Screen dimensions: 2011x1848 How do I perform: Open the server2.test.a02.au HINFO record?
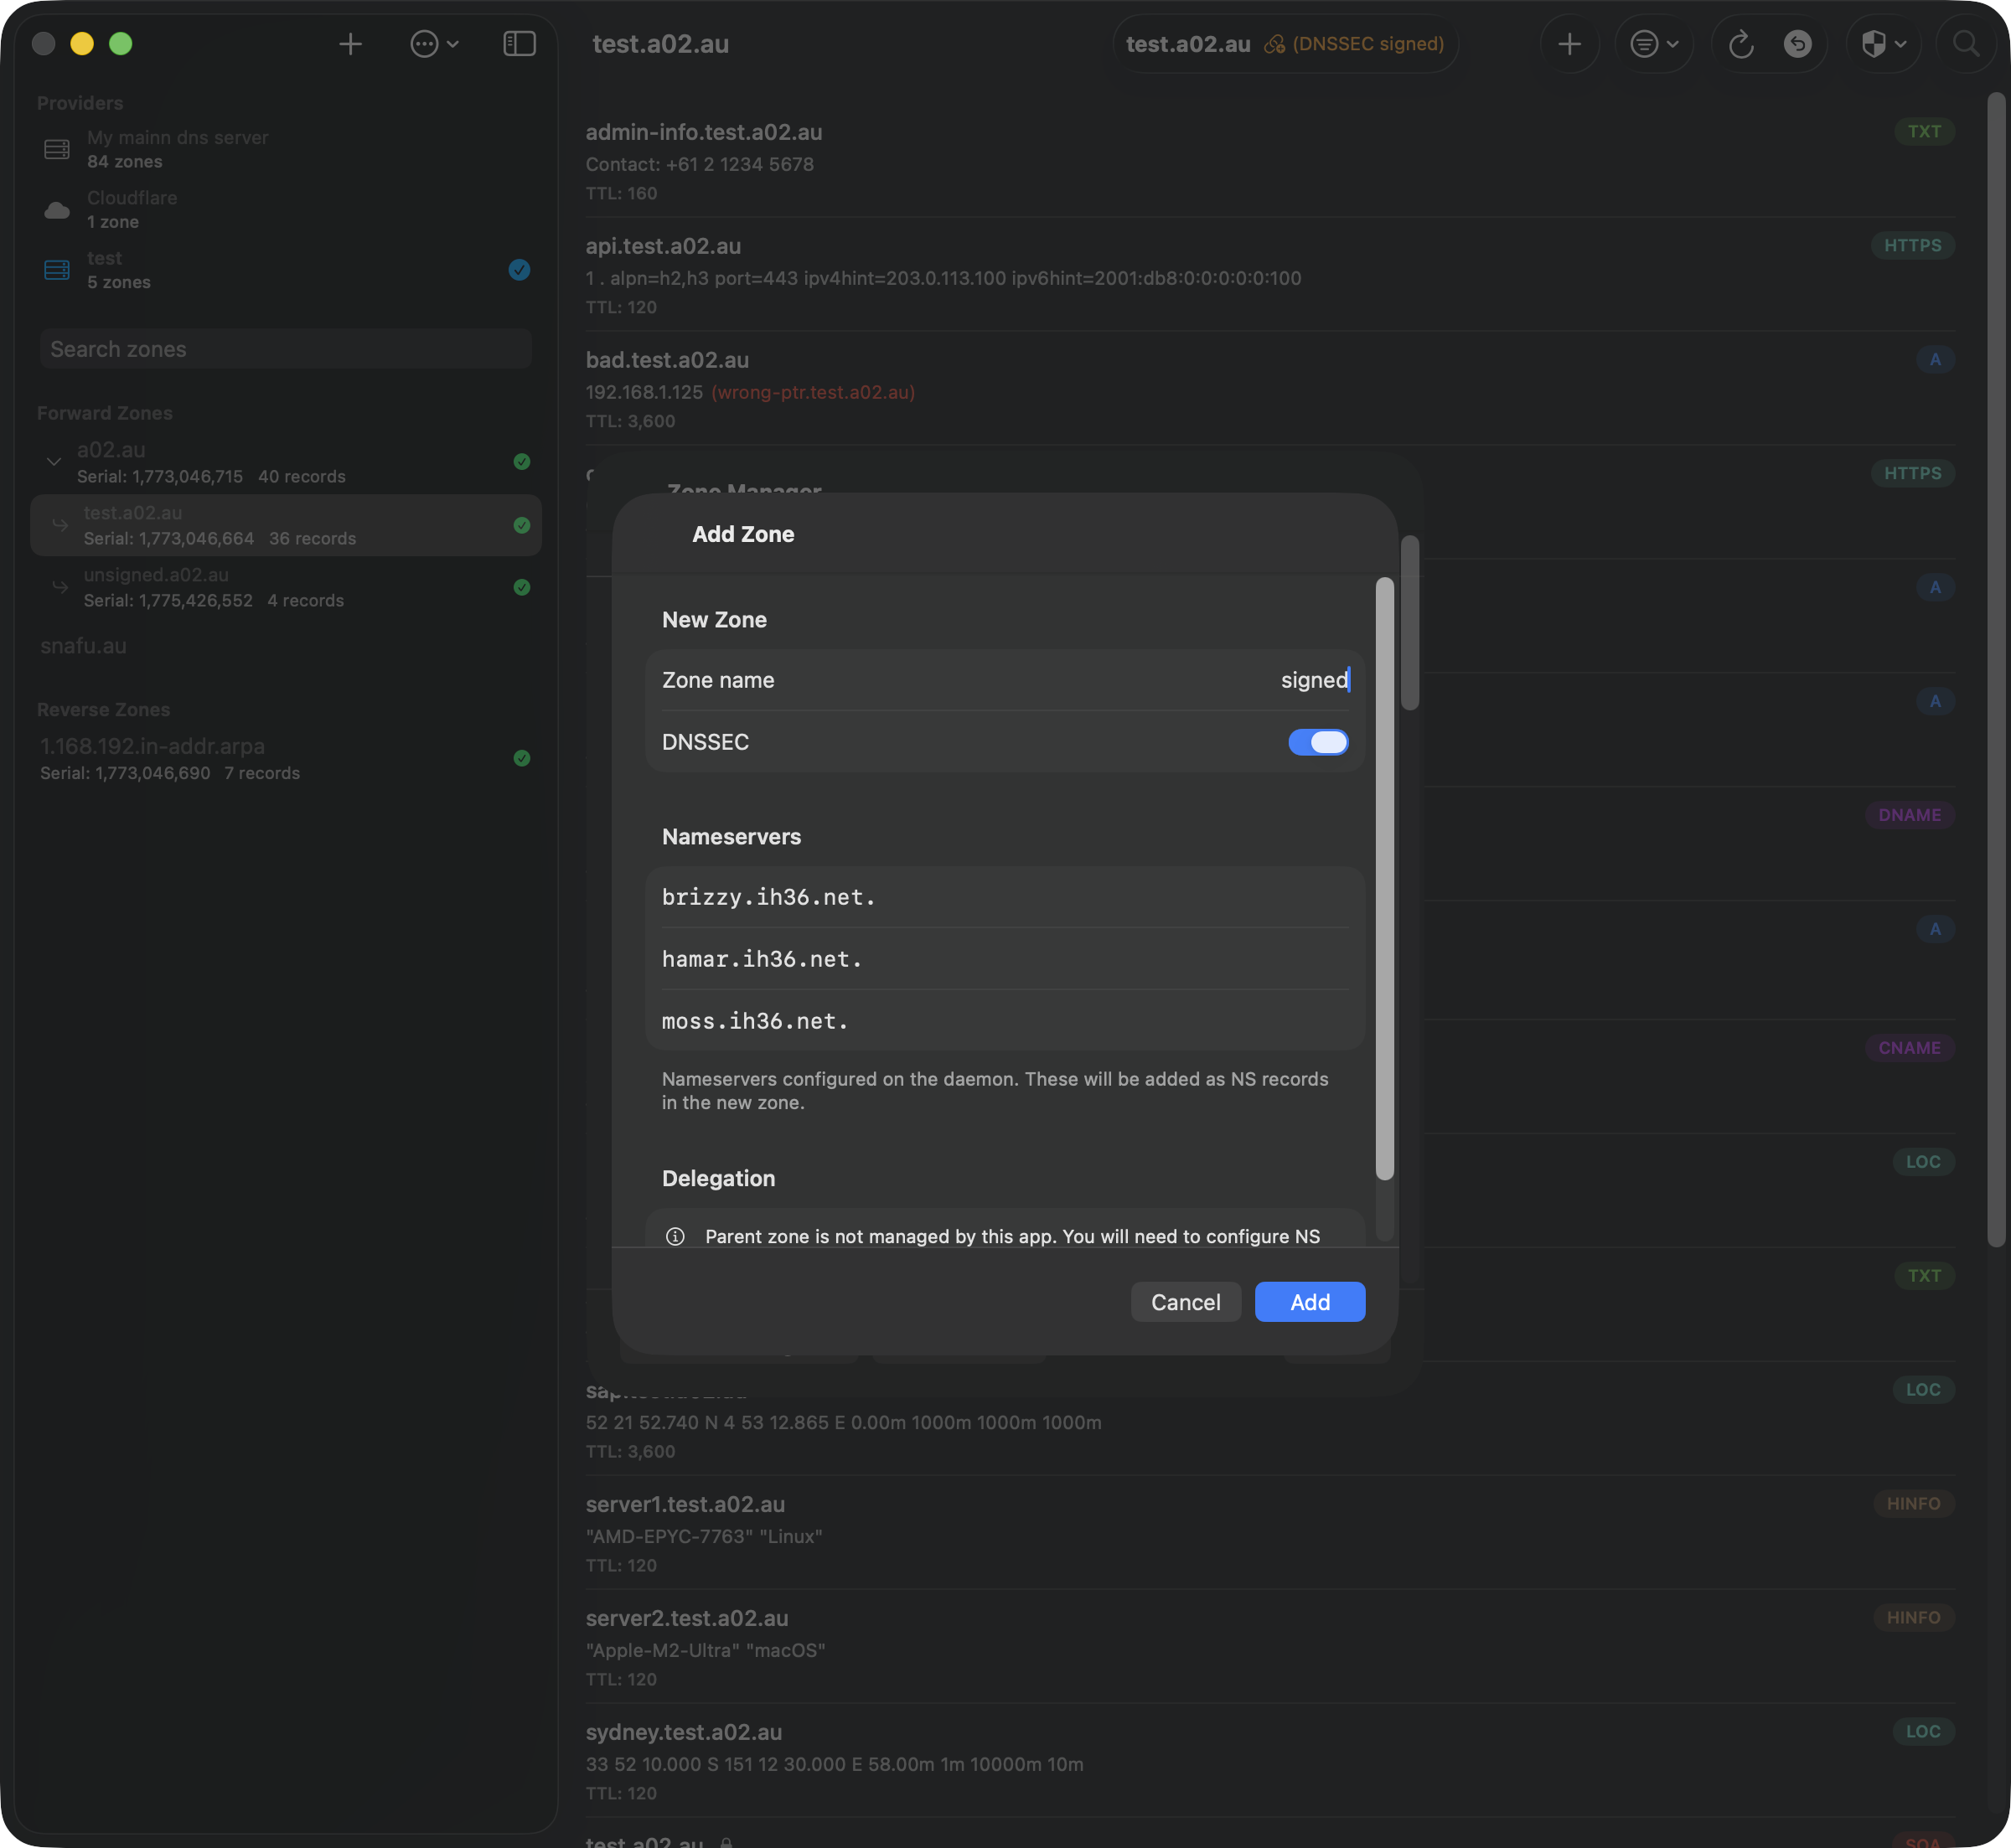click(x=1270, y=1647)
